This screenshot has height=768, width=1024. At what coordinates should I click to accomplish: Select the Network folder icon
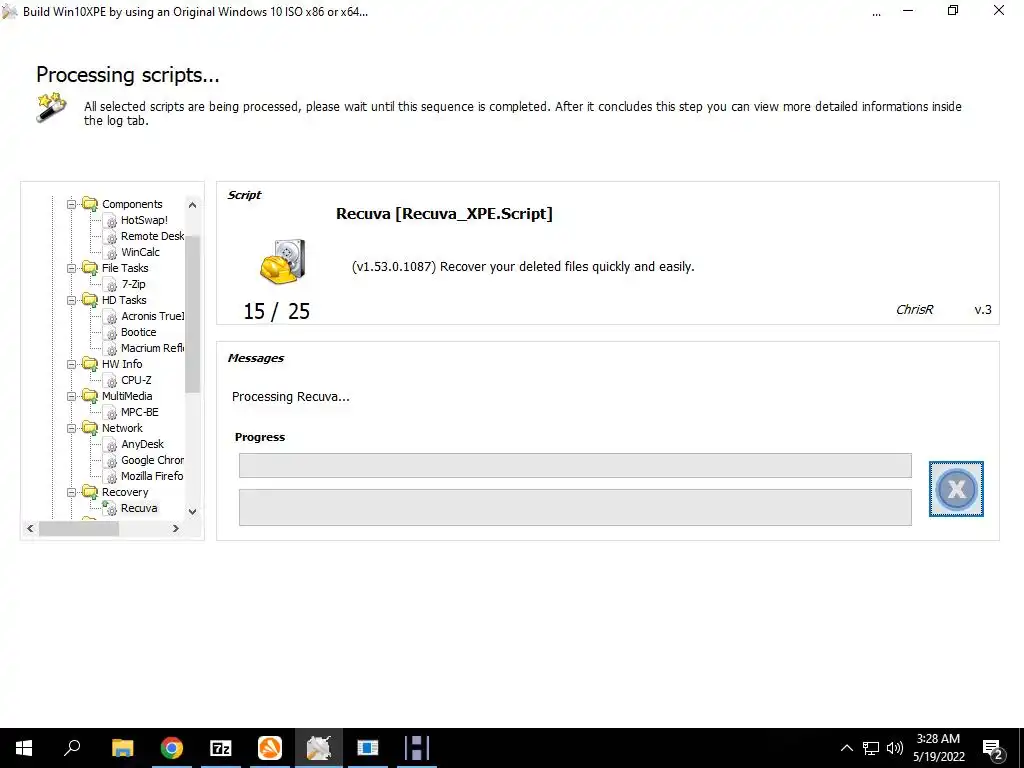click(x=90, y=428)
